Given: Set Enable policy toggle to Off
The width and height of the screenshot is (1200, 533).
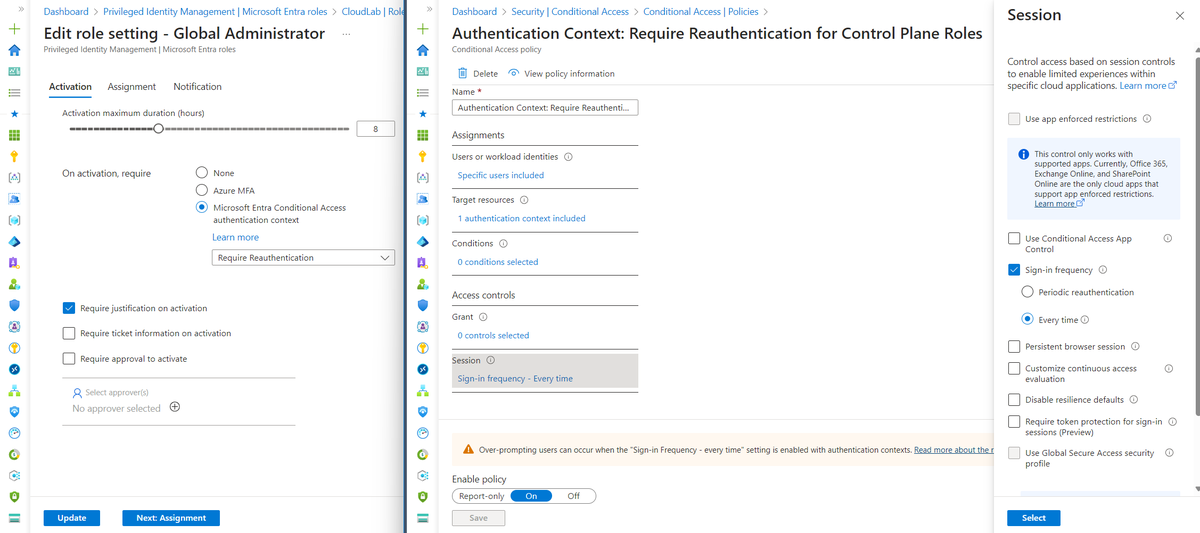Looking at the screenshot, I should [x=573, y=496].
